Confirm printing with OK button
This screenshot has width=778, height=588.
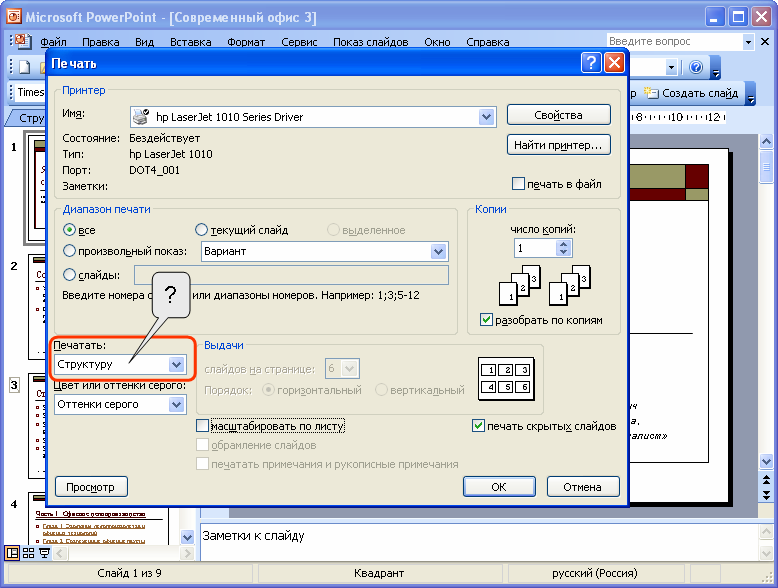pyautogui.click(x=499, y=487)
